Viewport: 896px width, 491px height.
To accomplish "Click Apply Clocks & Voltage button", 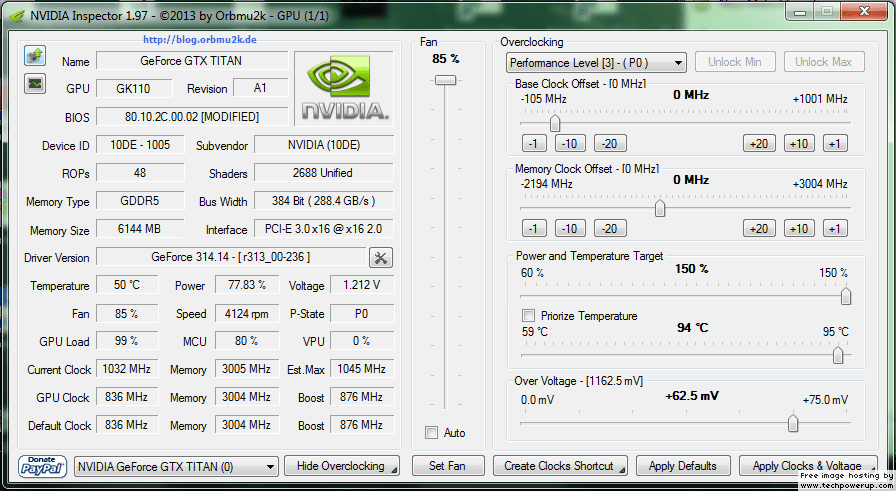I will tap(807, 466).
